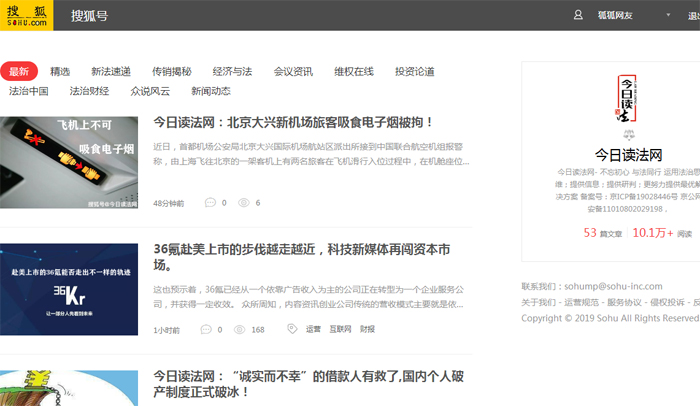The width and height of the screenshot is (700, 406).
Task: Open the 互联网 tag
Action: click(x=340, y=329)
